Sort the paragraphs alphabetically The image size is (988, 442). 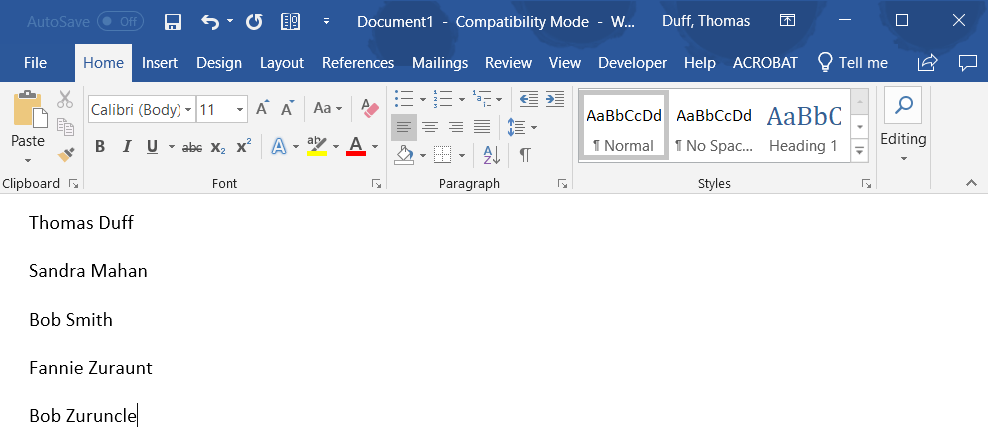(x=492, y=154)
